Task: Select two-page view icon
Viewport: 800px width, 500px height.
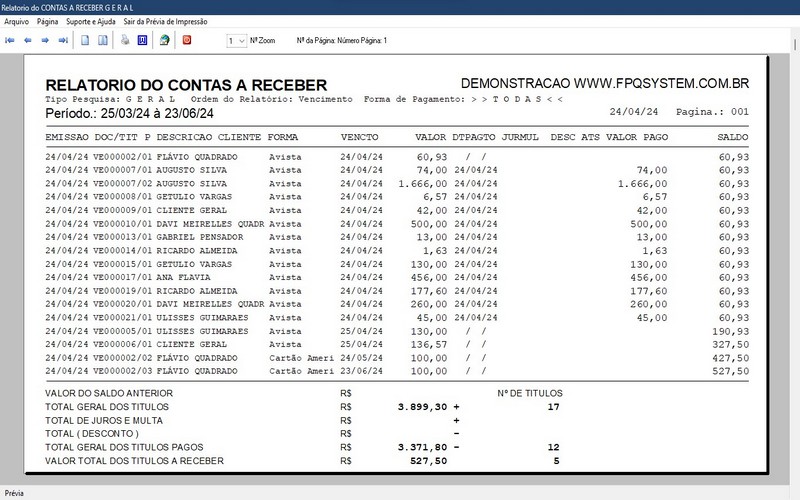Action: pyautogui.click(x=103, y=40)
